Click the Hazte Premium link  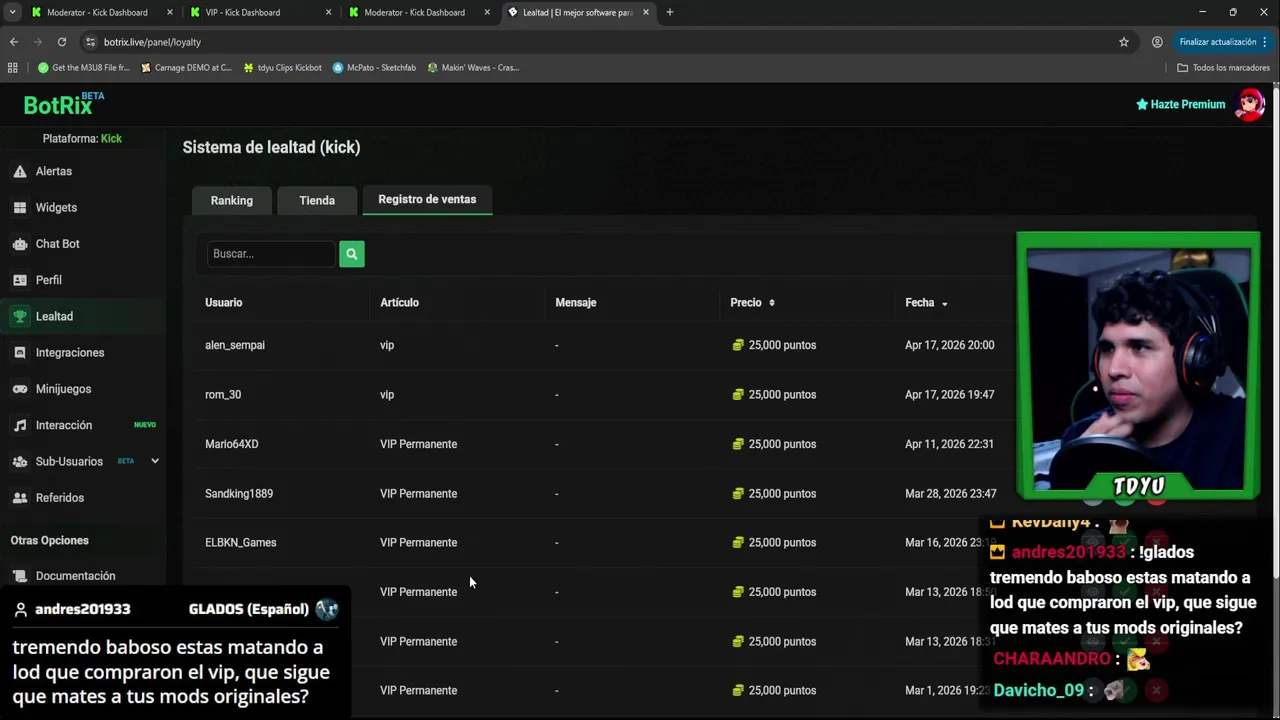click(x=1180, y=104)
